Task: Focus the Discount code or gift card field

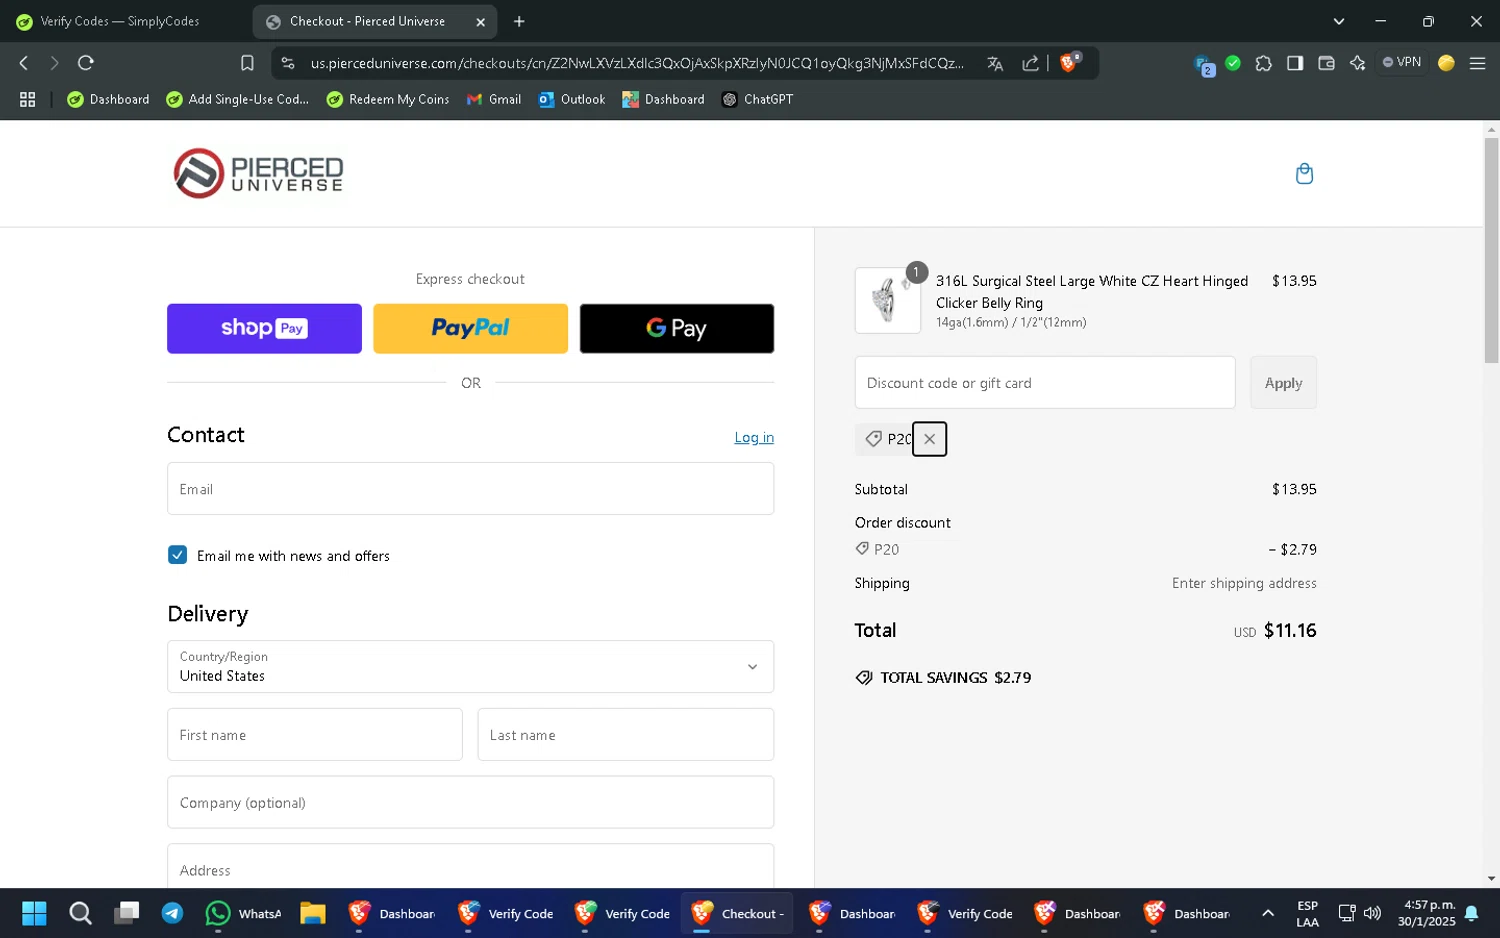Action: click(x=1045, y=383)
